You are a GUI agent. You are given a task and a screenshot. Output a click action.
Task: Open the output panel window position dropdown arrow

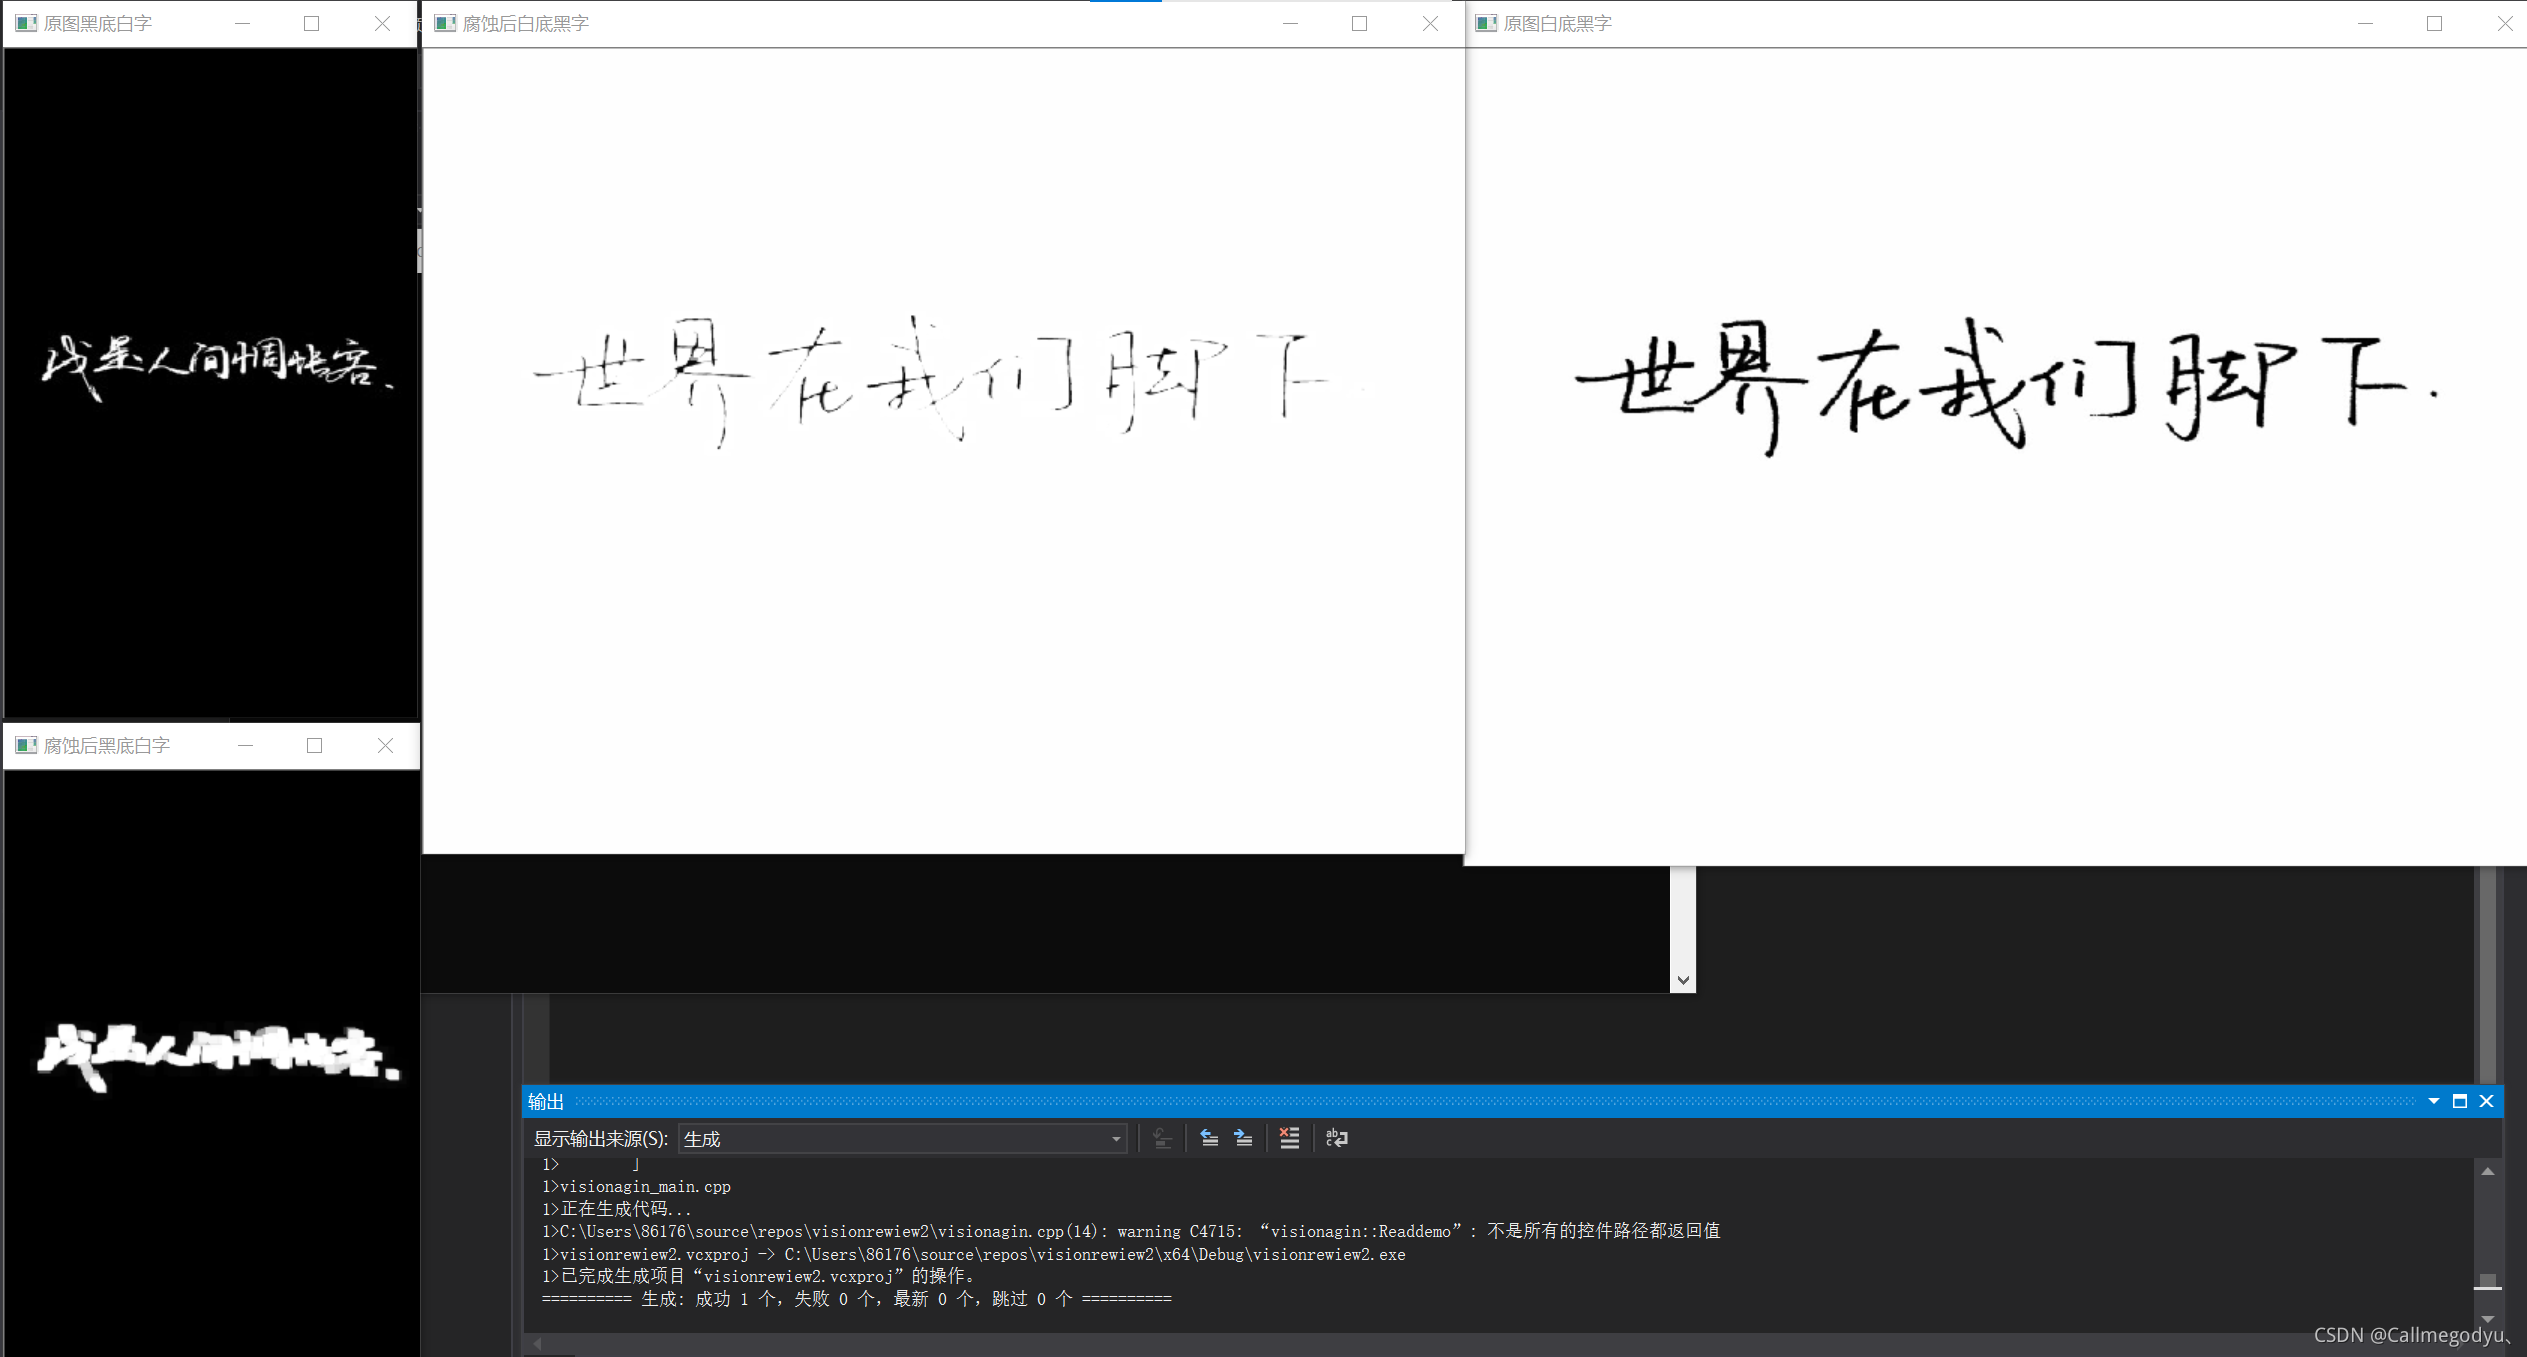[x=2433, y=1101]
